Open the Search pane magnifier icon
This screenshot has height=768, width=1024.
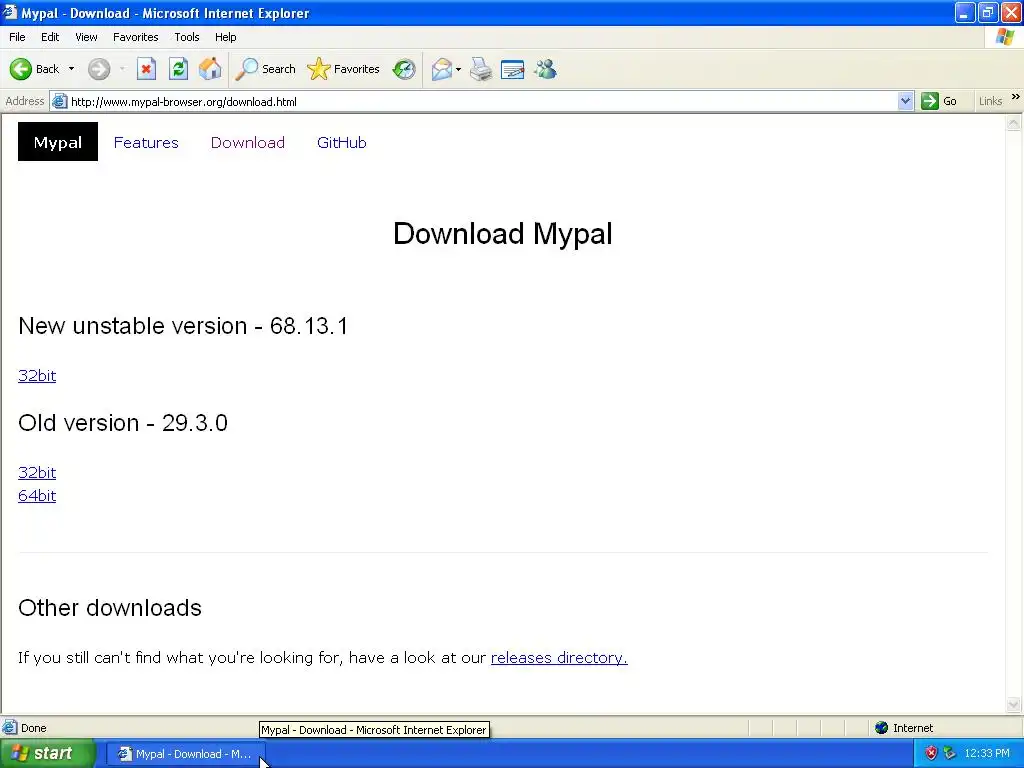(x=247, y=69)
